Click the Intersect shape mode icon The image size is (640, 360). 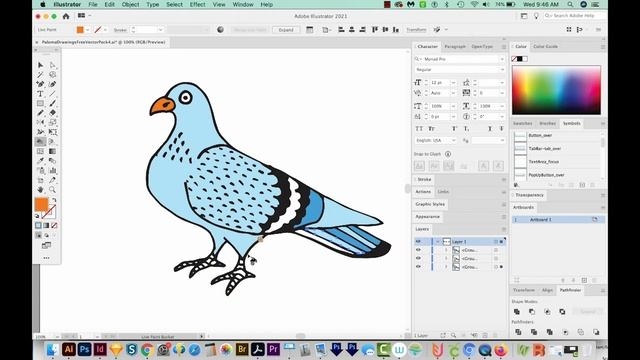click(547, 311)
